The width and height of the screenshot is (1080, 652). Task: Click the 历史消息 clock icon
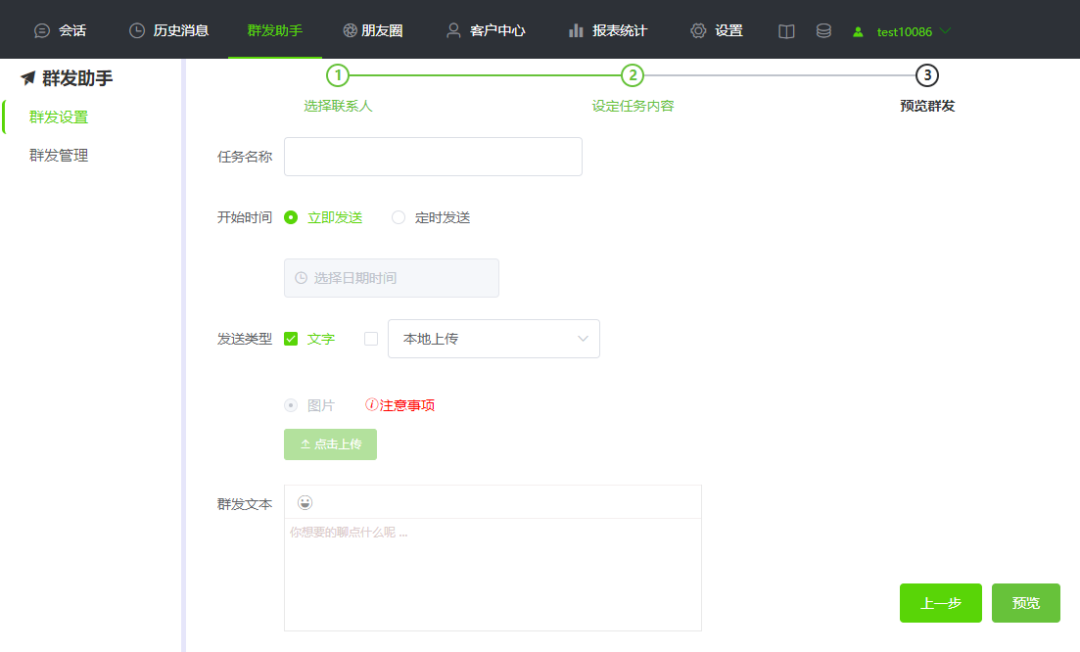135,30
